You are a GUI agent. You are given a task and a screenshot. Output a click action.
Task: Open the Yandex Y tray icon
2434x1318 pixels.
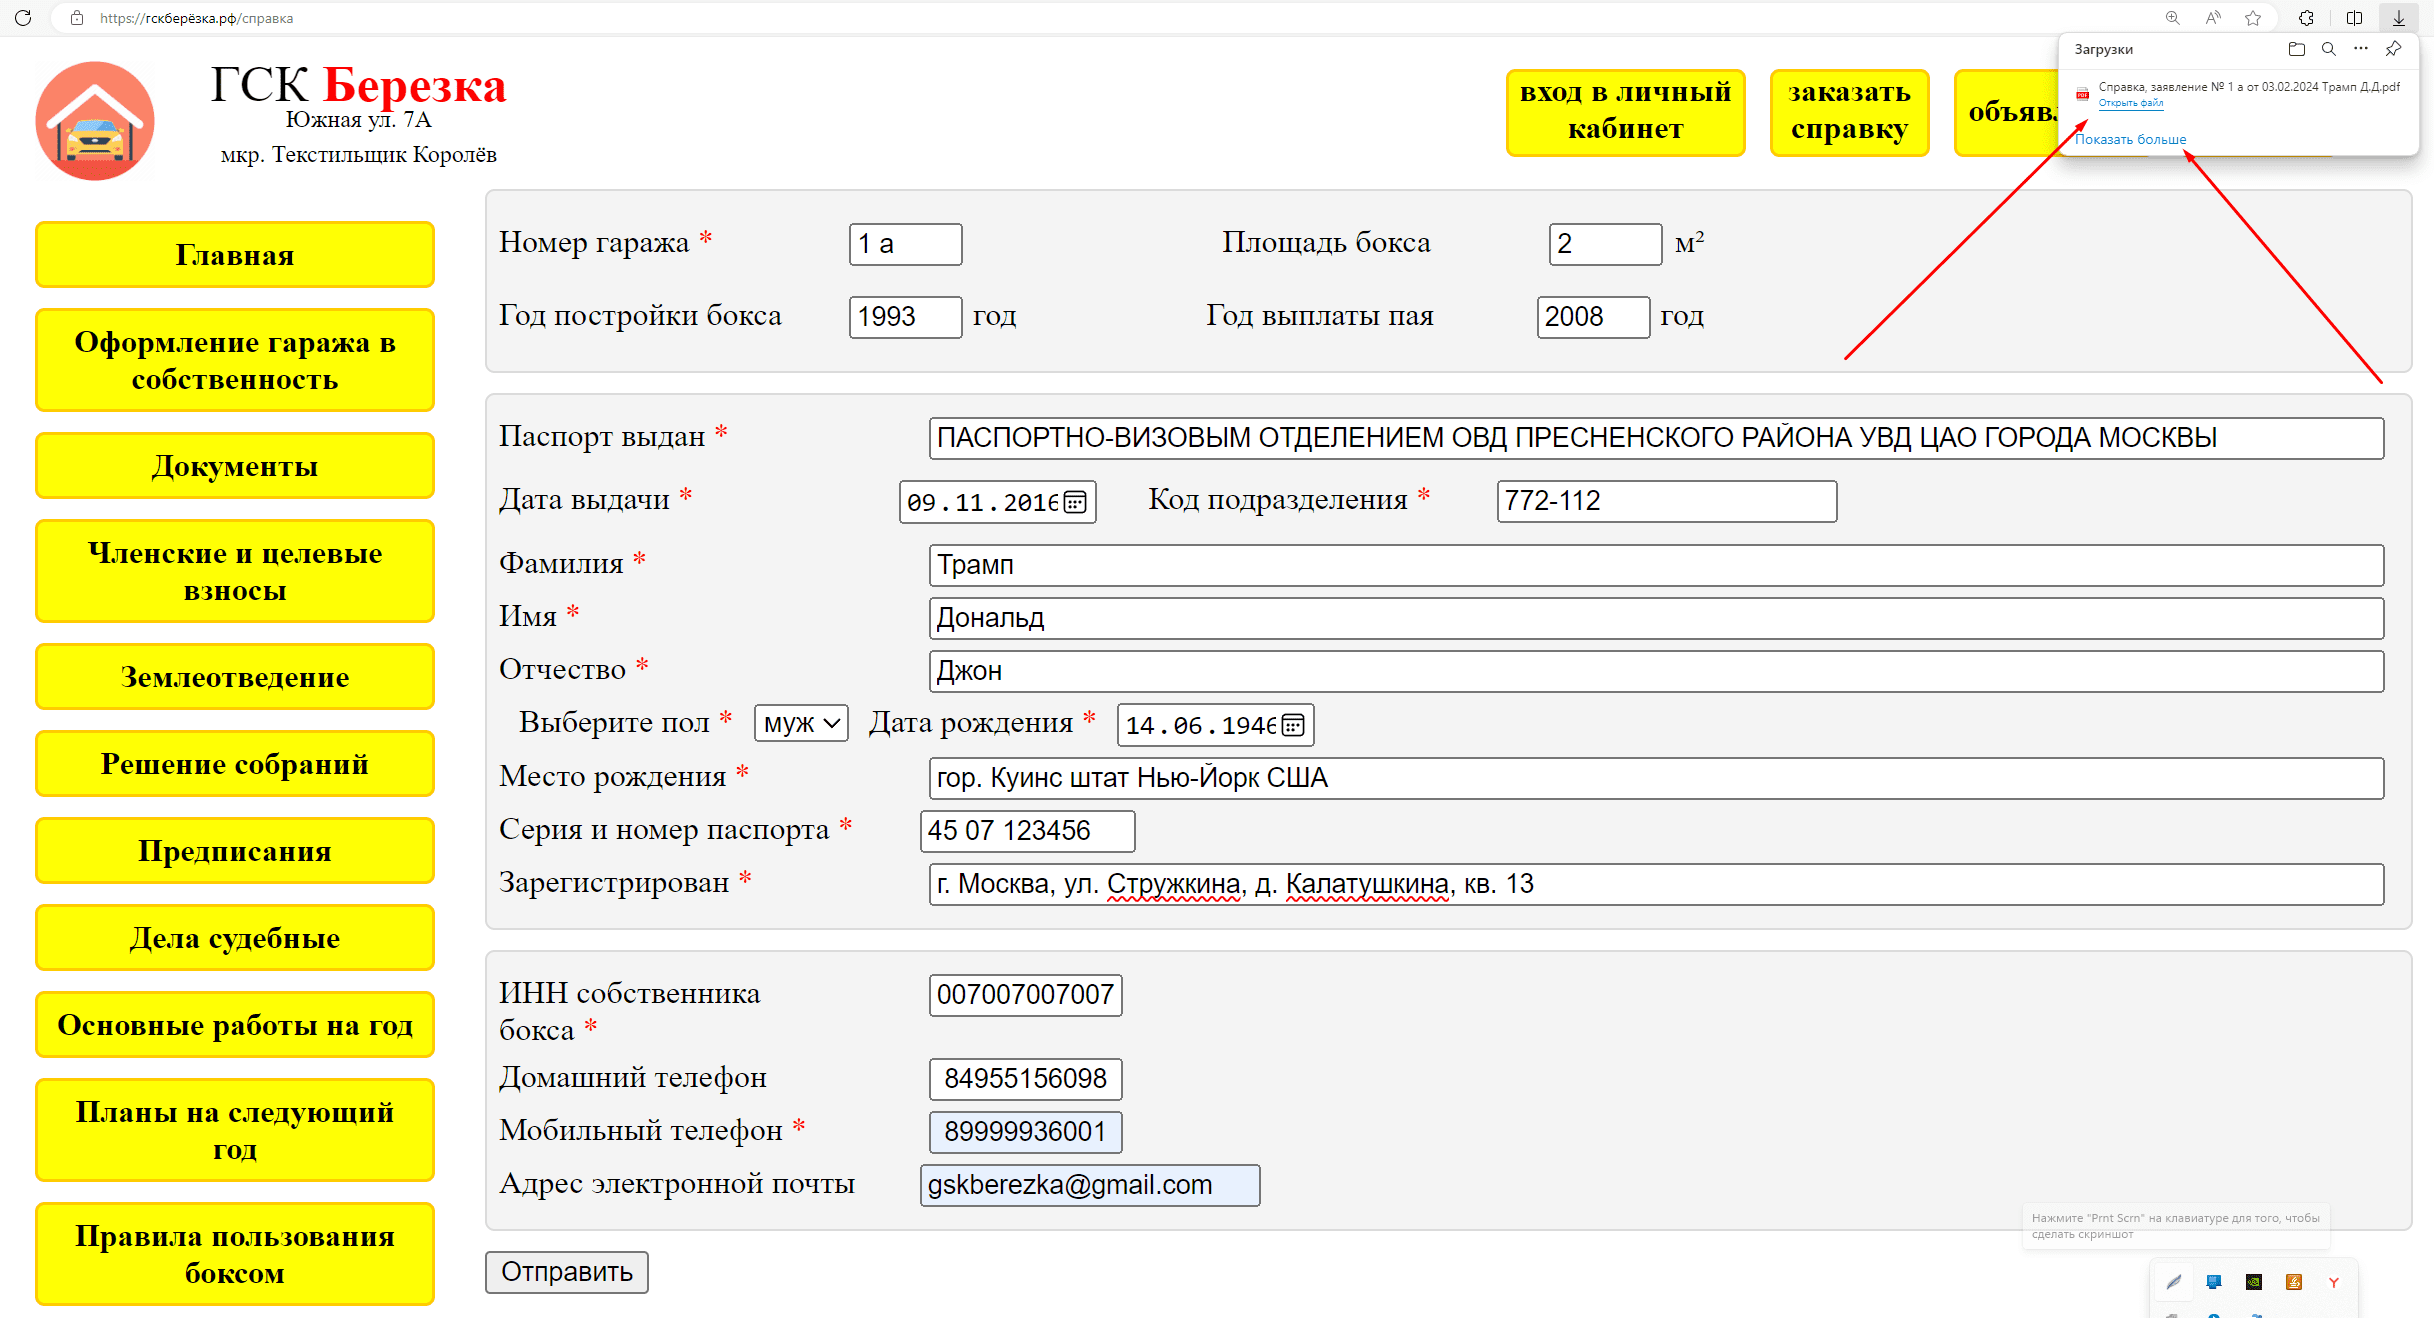coord(2334,1282)
